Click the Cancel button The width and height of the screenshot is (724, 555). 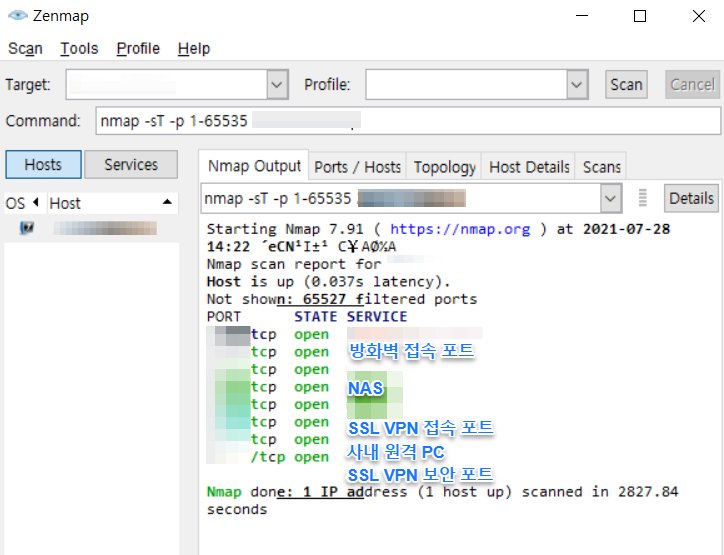[692, 84]
